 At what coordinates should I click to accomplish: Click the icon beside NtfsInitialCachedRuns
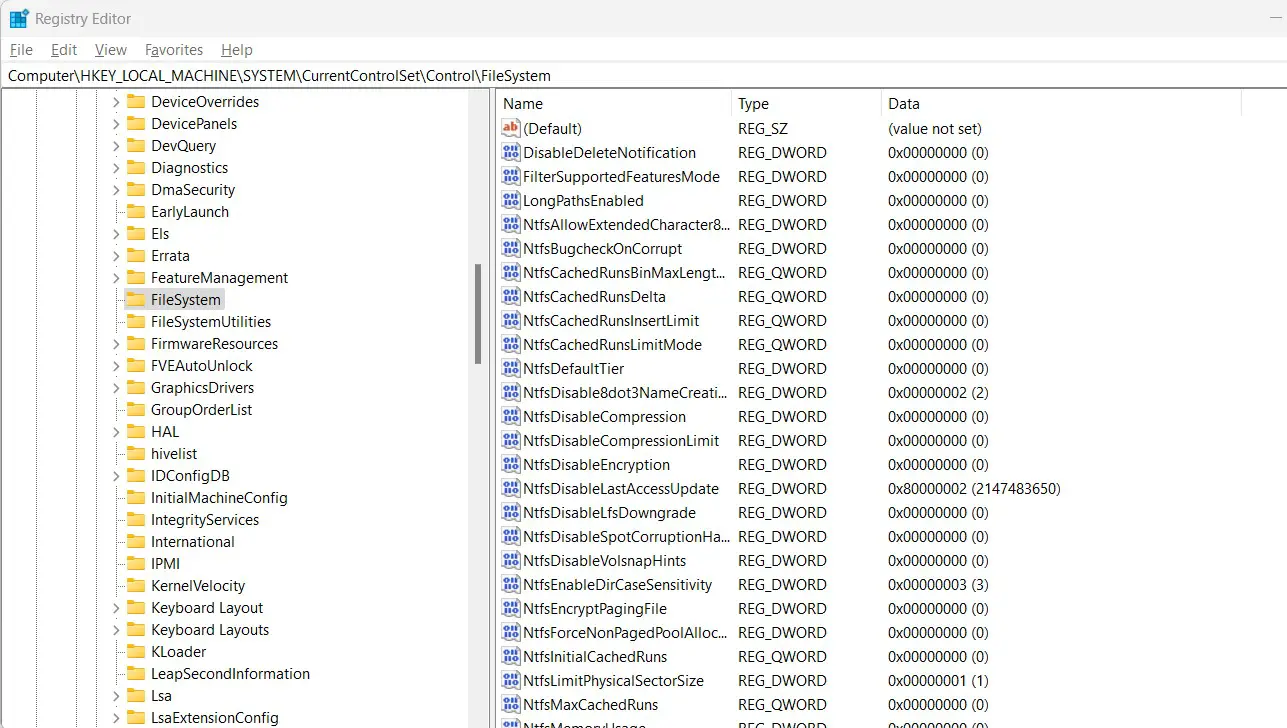[511, 657]
